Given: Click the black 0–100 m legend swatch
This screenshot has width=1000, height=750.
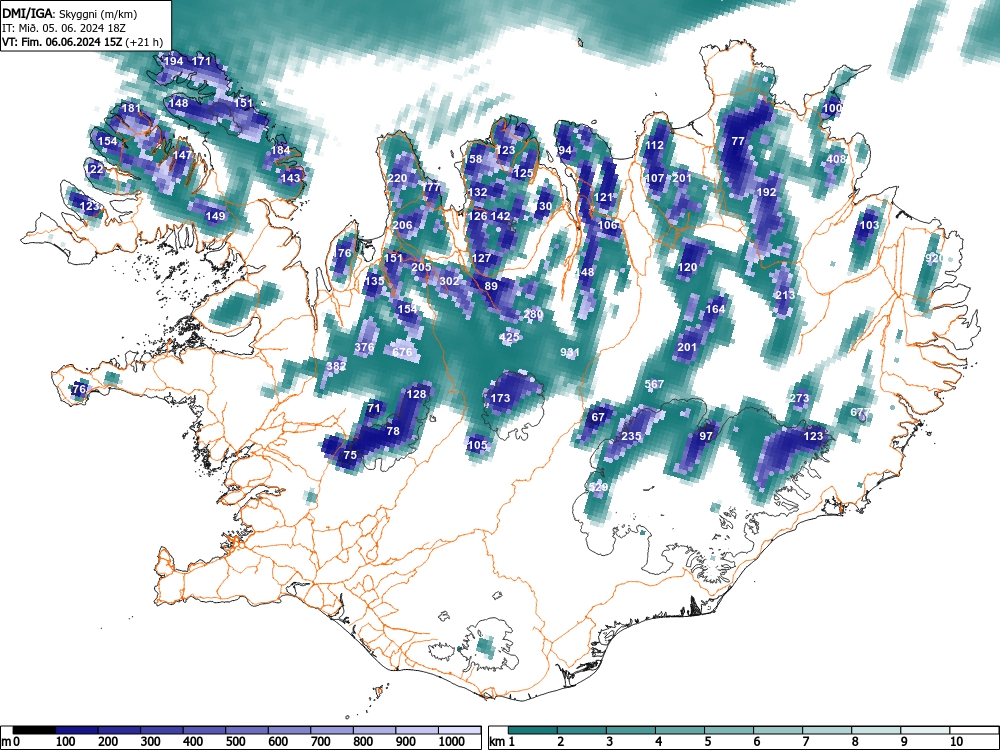Looking at the screenshot, I should pyautogui.click(x=34, y=730).
